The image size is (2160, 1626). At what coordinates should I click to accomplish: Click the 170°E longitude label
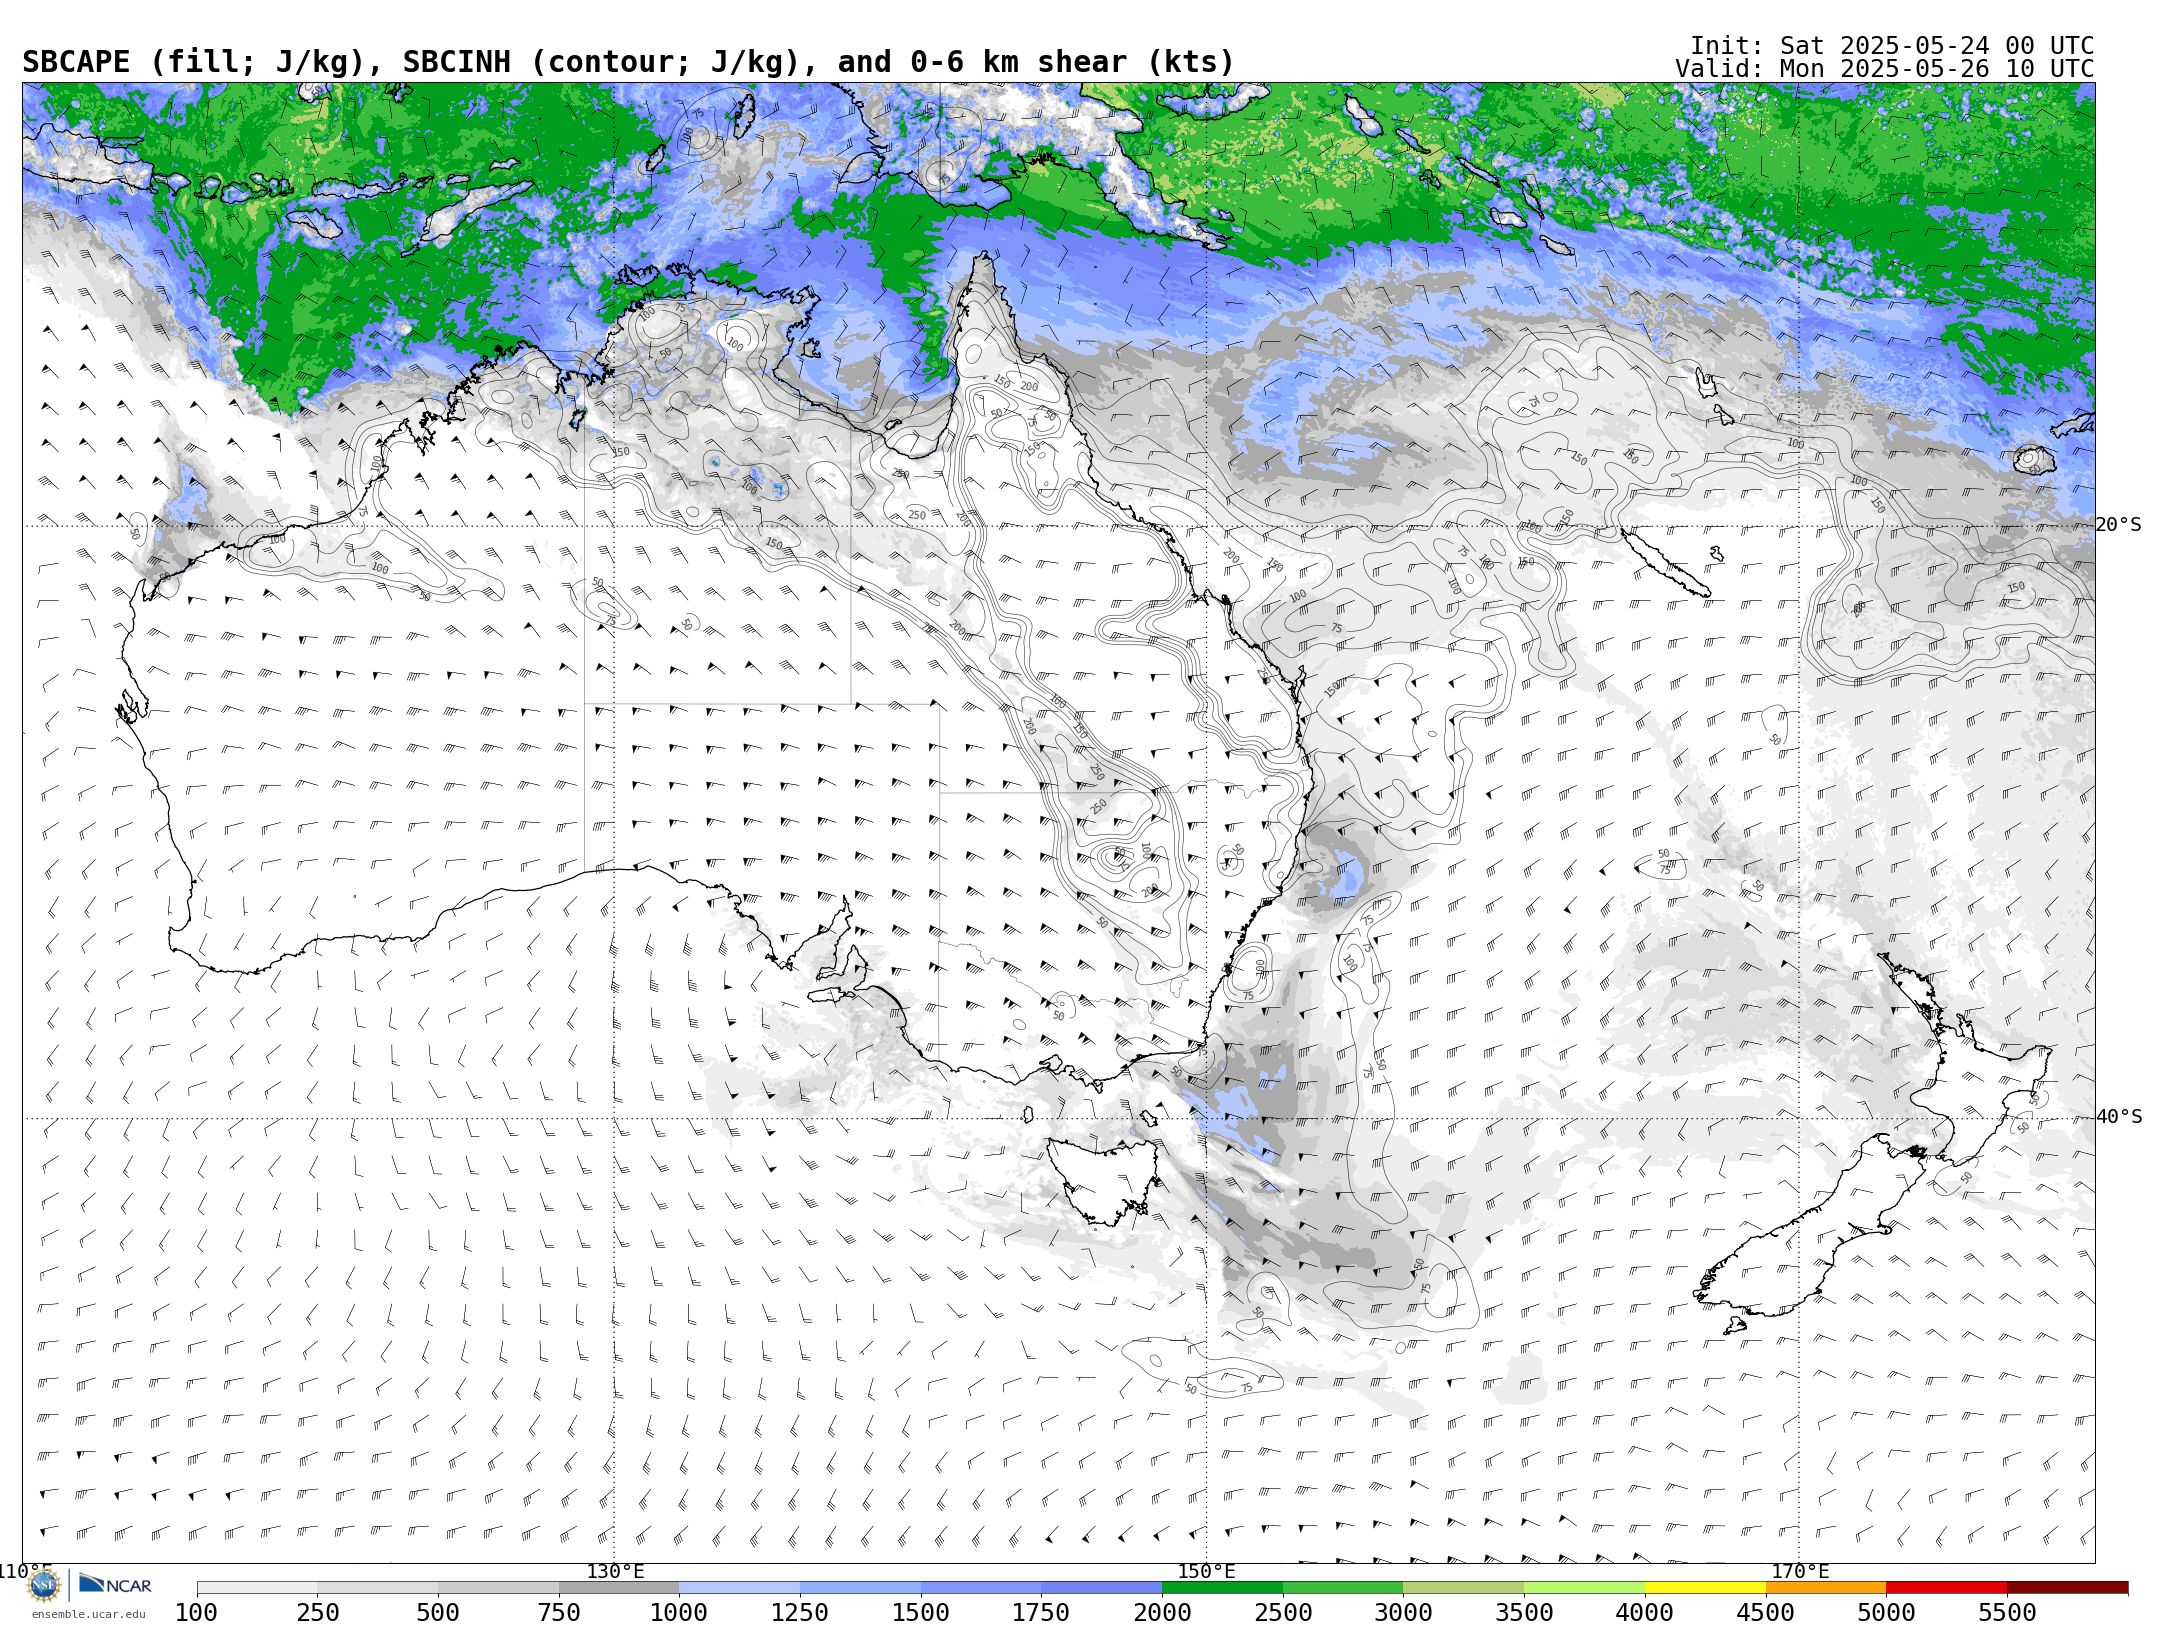tap(1800, 1571)
